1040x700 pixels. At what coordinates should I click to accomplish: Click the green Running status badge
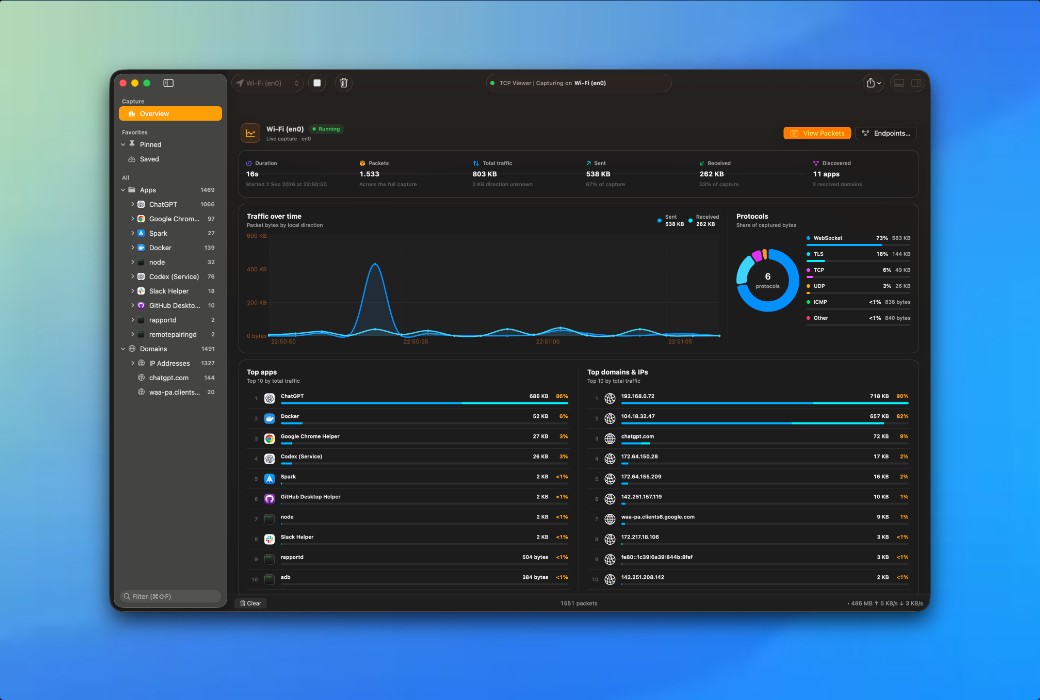click(326, 129)
